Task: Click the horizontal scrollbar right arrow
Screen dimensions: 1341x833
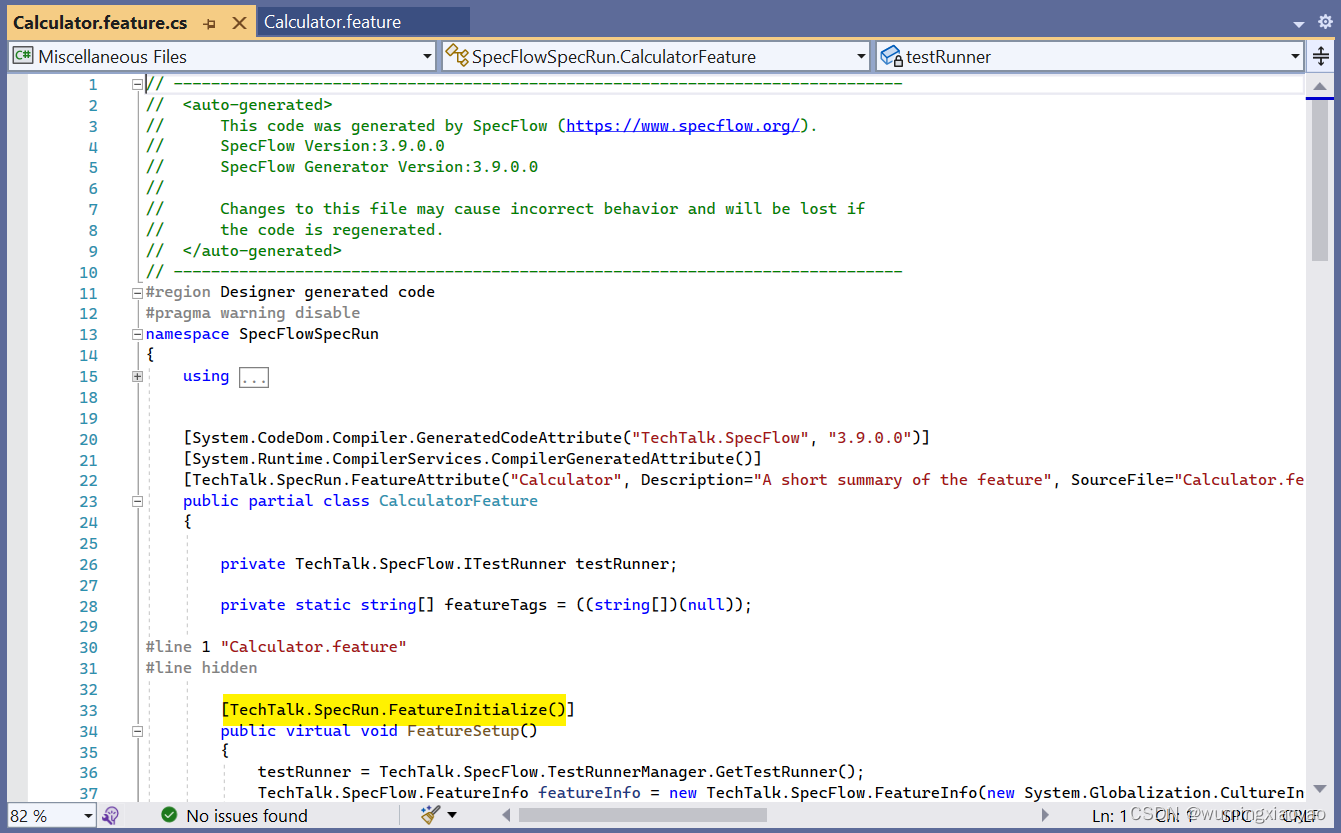Action: (1047, 816)
